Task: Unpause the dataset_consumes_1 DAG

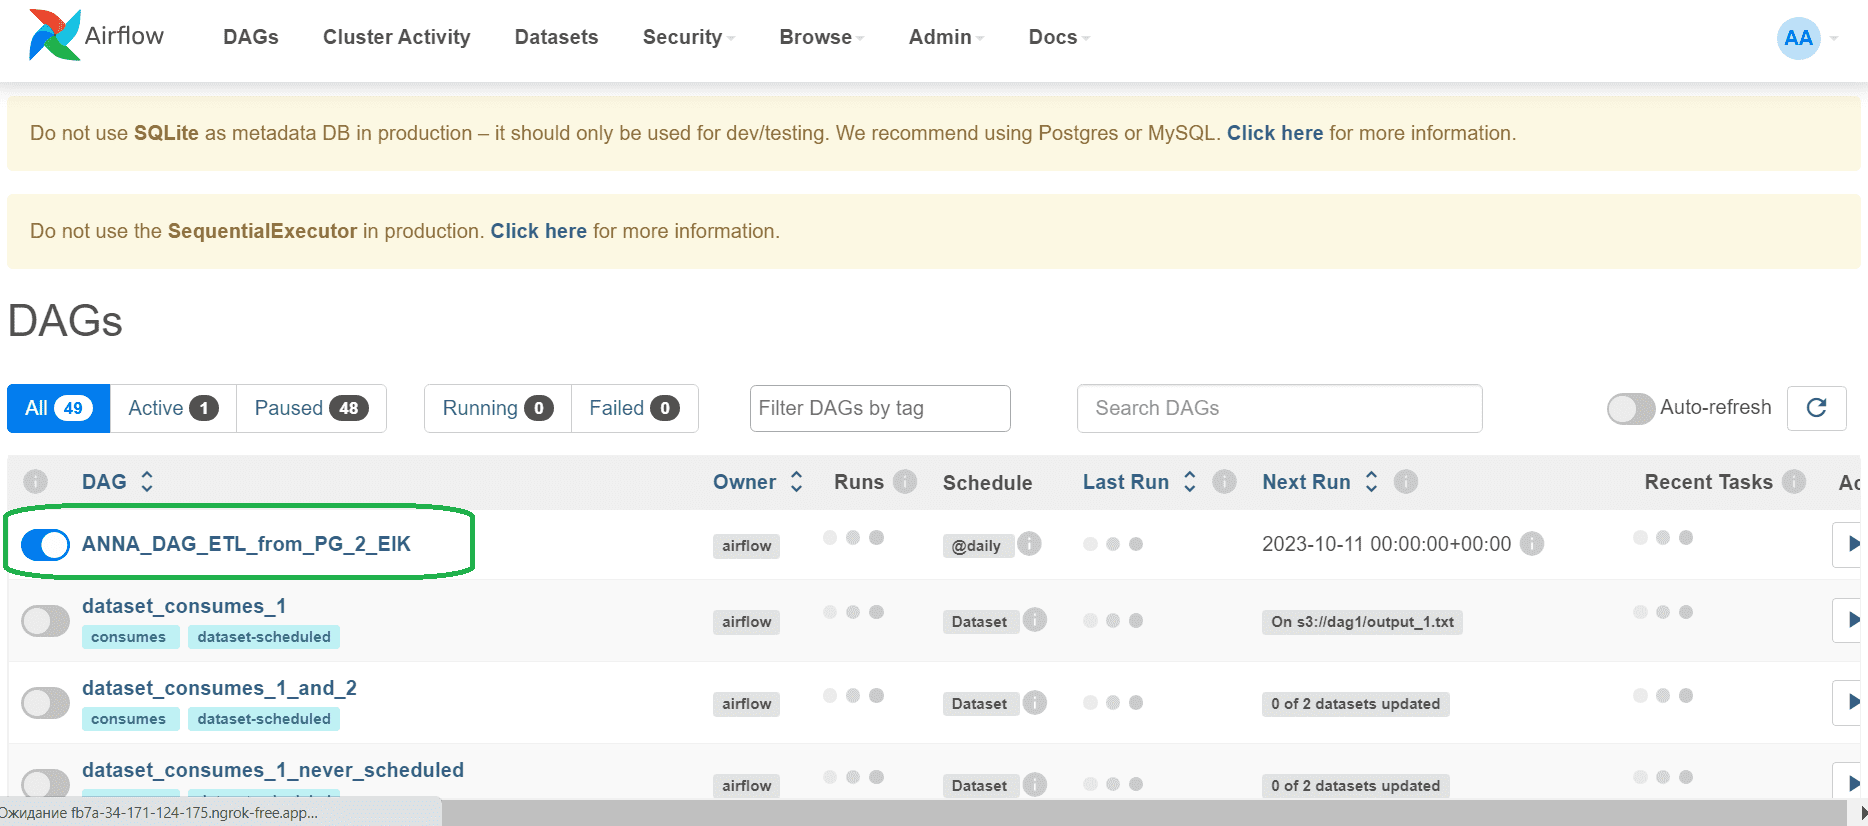Action: tap(45, 621)
